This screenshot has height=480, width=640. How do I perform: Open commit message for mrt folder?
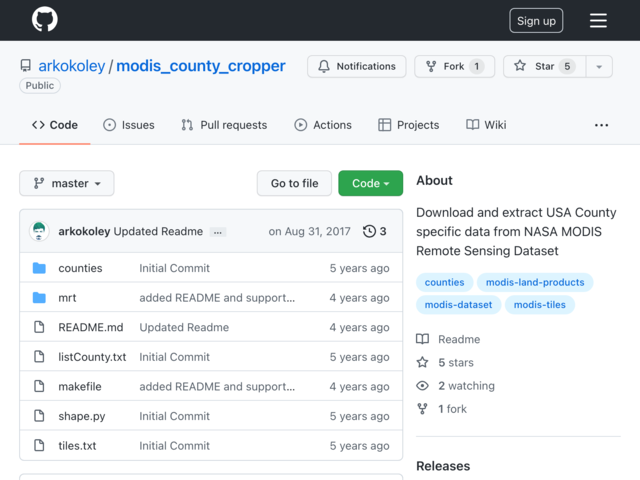click(x=217, y=298)
